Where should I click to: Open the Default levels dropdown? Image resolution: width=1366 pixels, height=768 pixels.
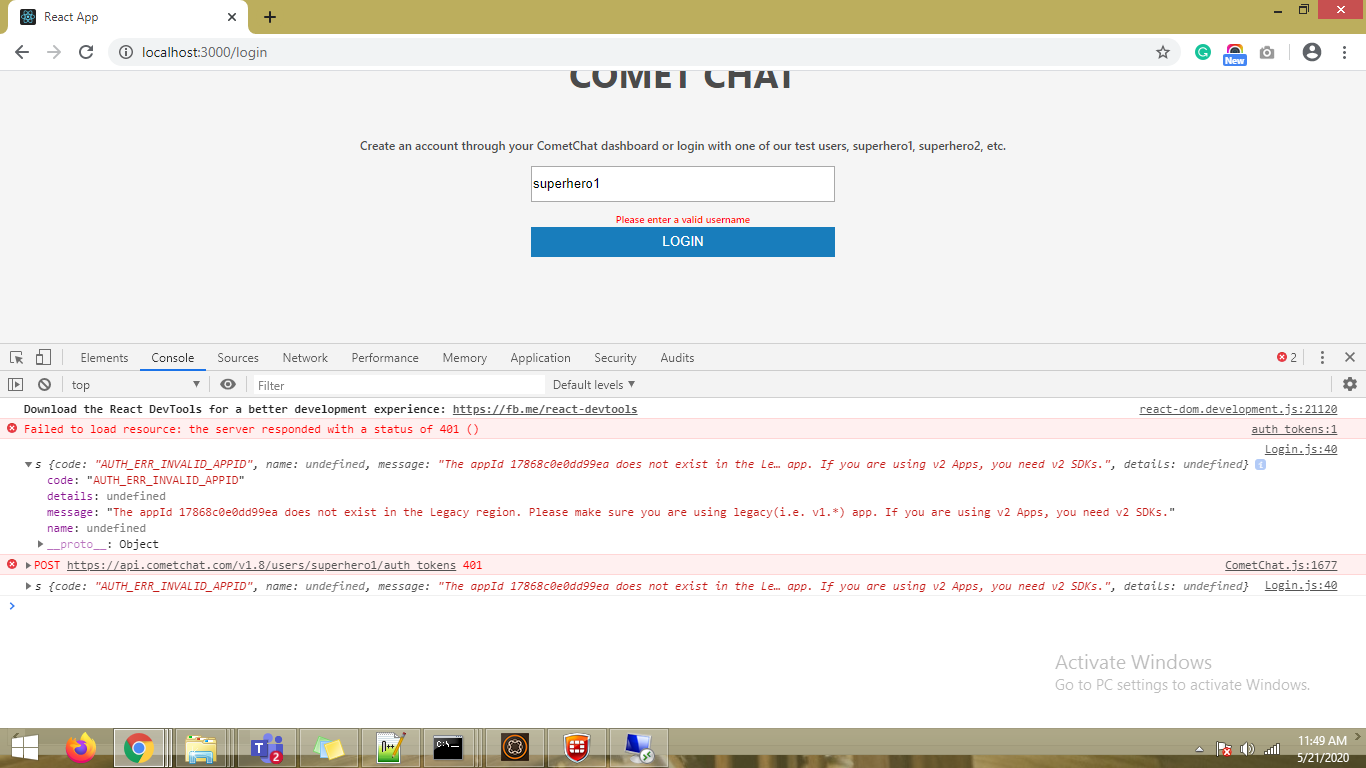[594, 384]
